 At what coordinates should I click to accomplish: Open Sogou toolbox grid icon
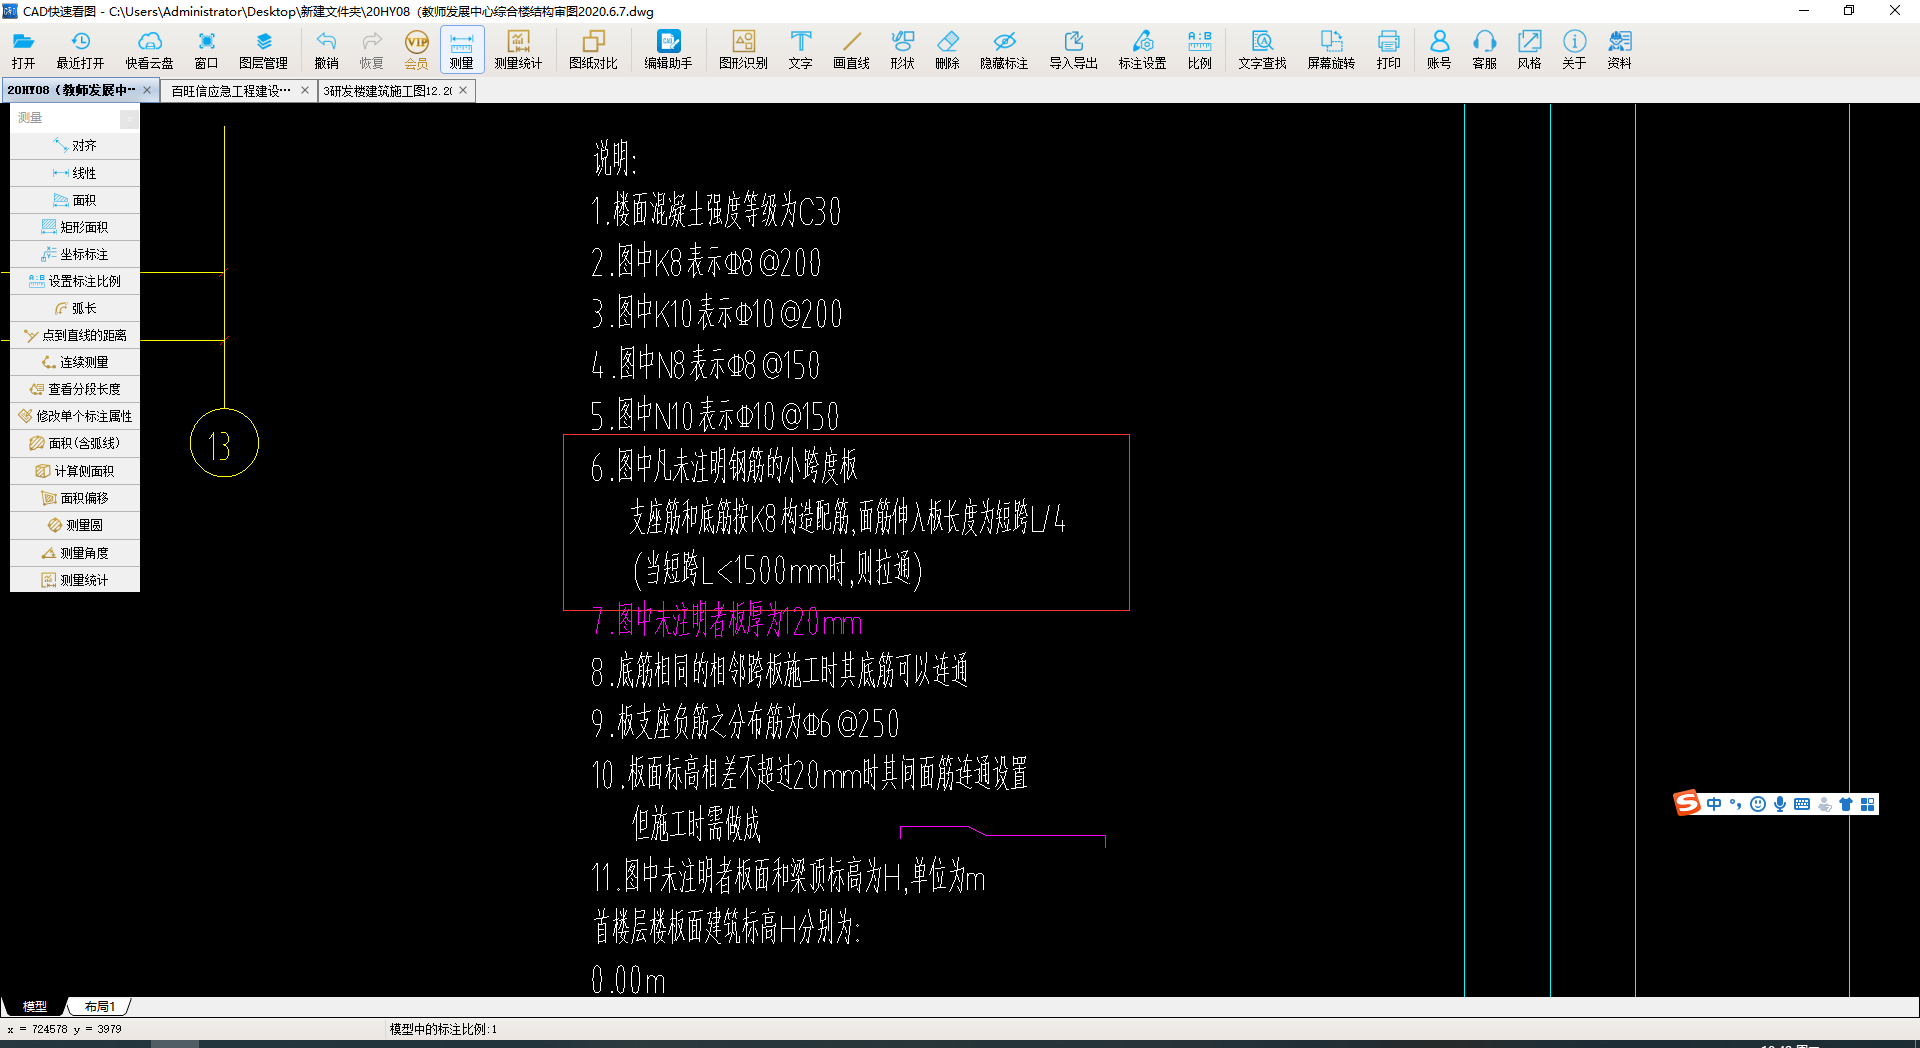coord(1867,804)
